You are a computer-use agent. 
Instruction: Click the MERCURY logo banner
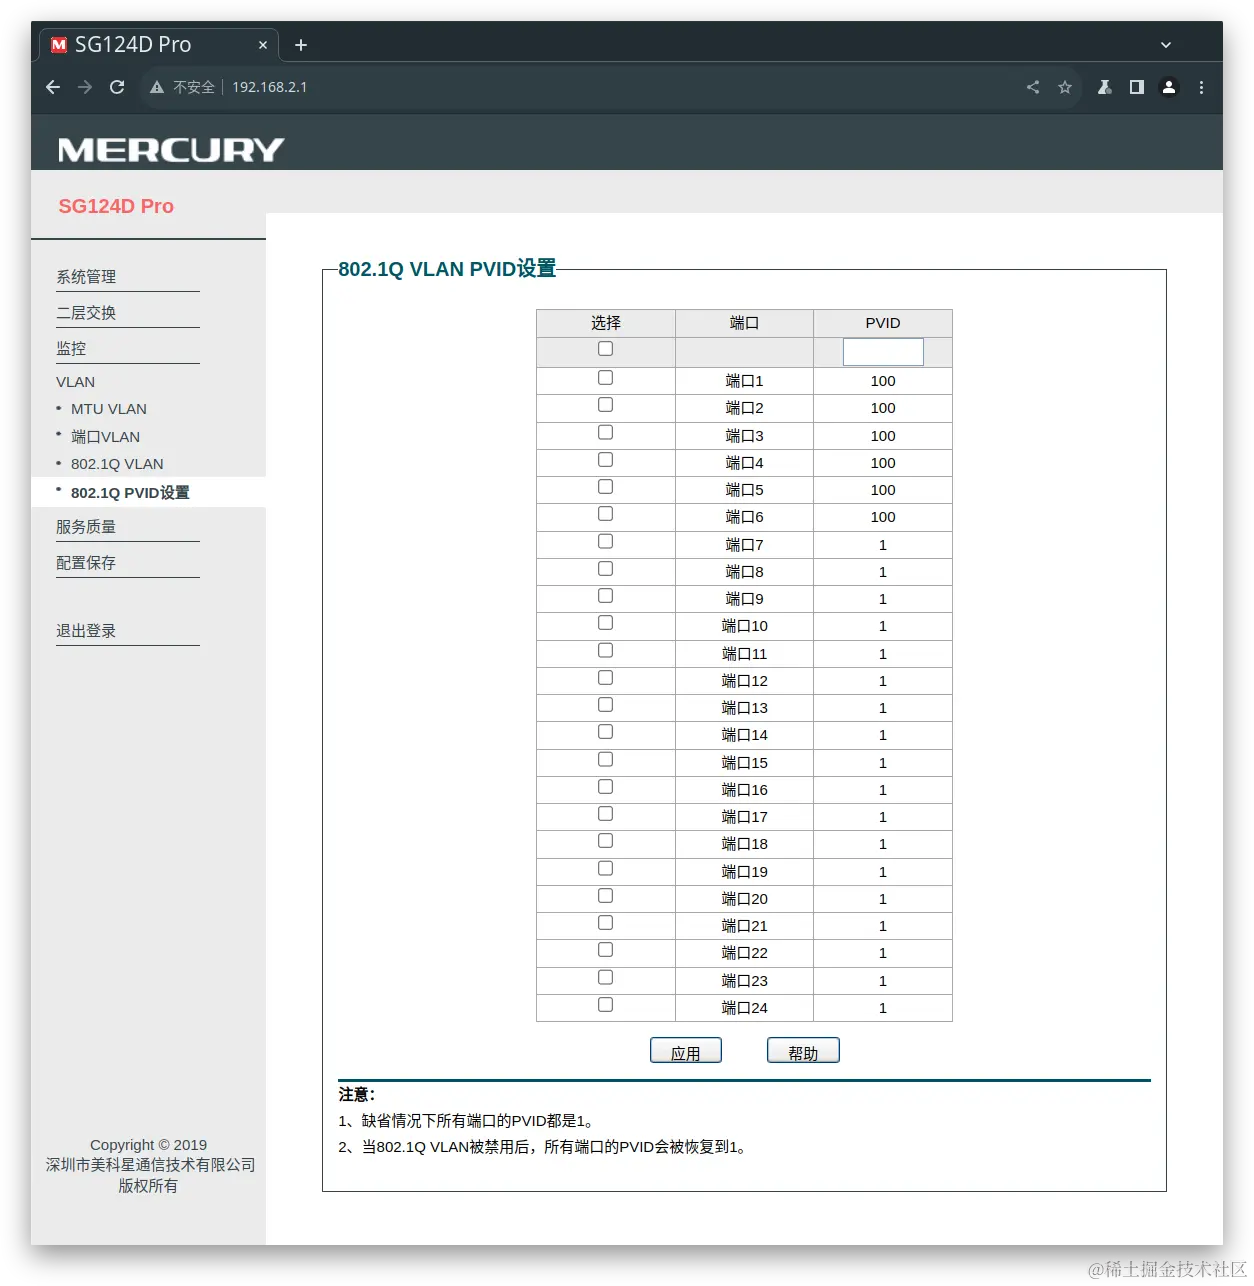(170, 148)
